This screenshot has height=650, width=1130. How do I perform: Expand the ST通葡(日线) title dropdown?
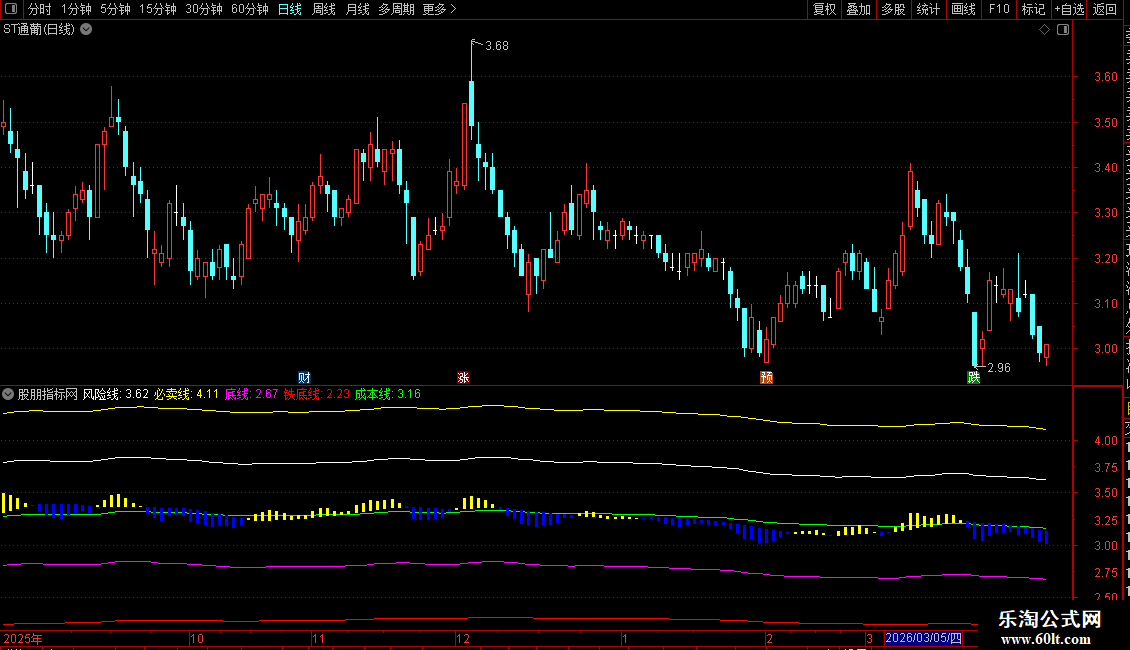point(86,30)
